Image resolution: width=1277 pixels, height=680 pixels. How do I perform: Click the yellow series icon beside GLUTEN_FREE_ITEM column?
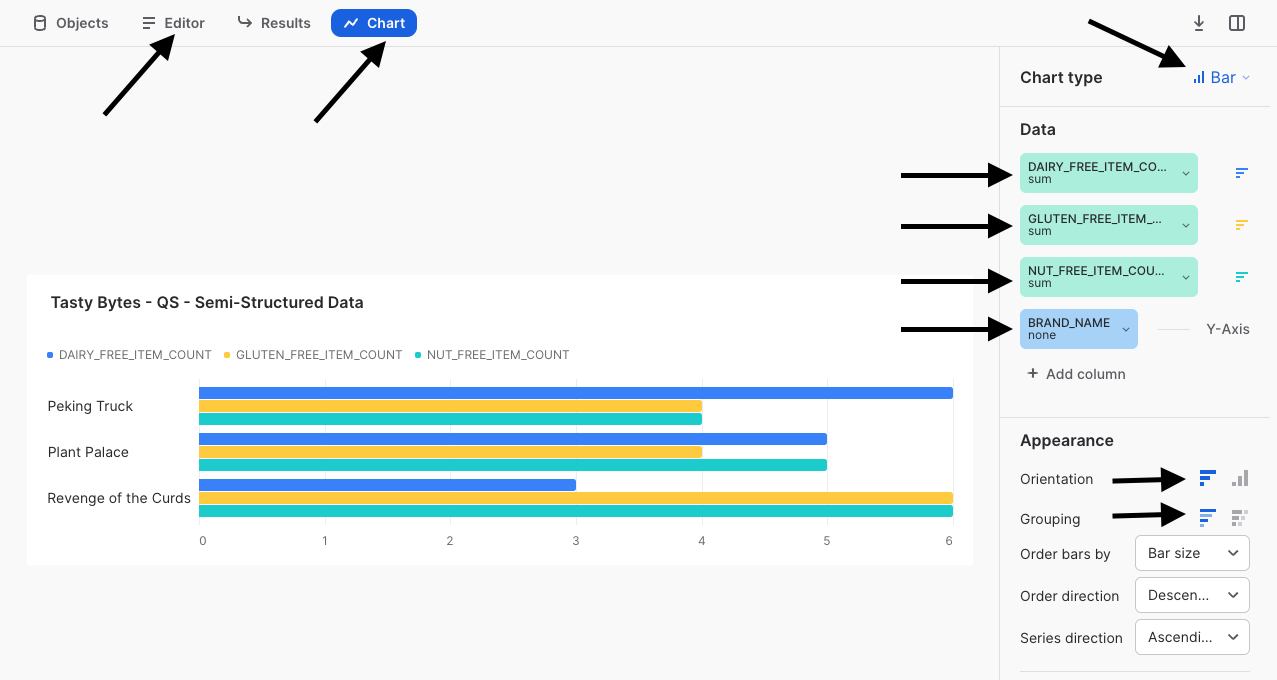click(1241, 224)
